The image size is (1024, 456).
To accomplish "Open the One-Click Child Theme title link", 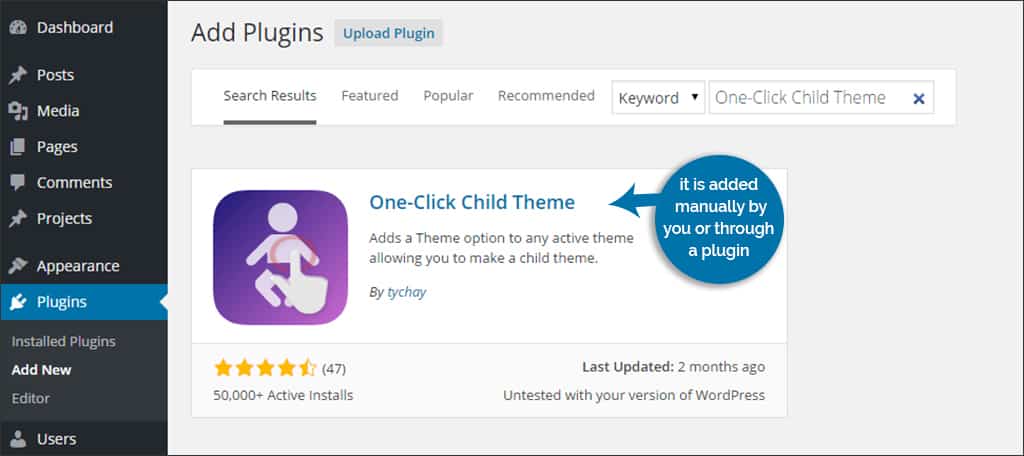I will tap(472, 202).
